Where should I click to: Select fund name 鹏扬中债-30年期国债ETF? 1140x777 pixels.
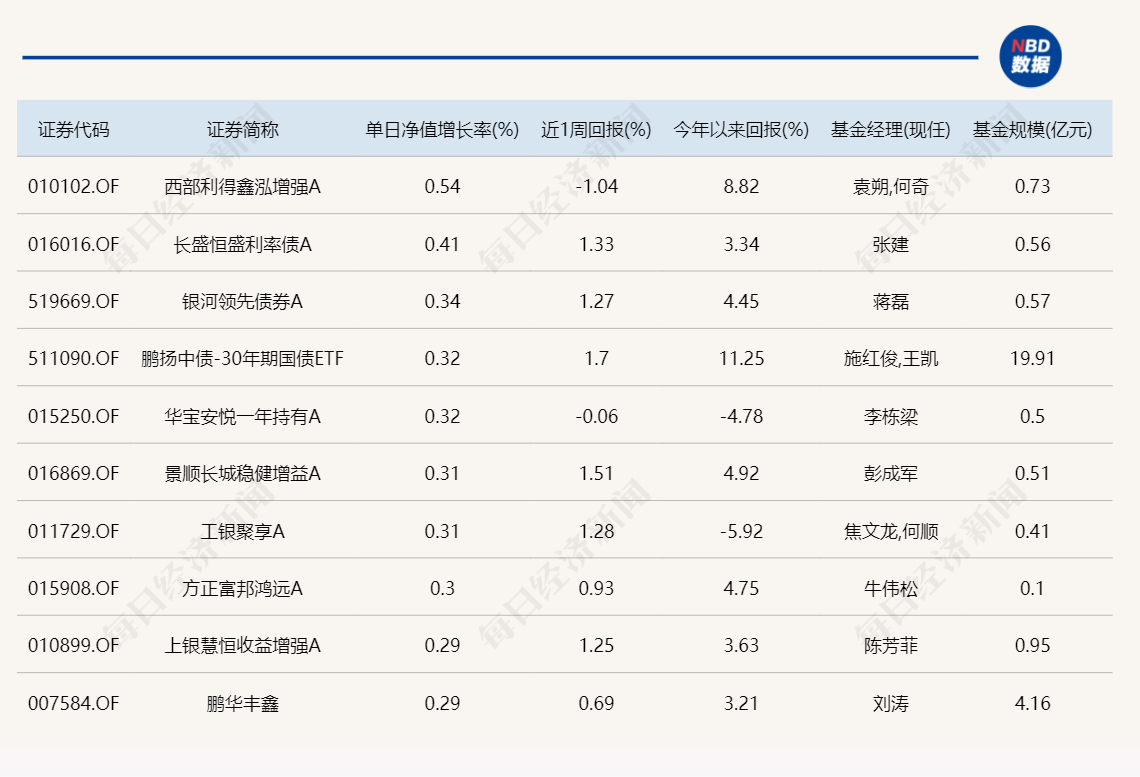click(x=242, y=358)
